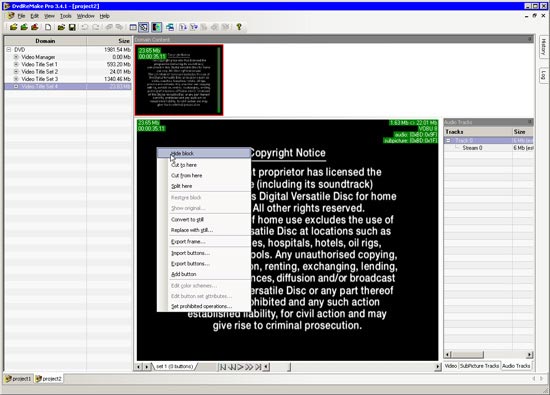Click the page-with-down-arrow toolbar icon
This screenshot has width=550, height=395.
coord(183,27)
